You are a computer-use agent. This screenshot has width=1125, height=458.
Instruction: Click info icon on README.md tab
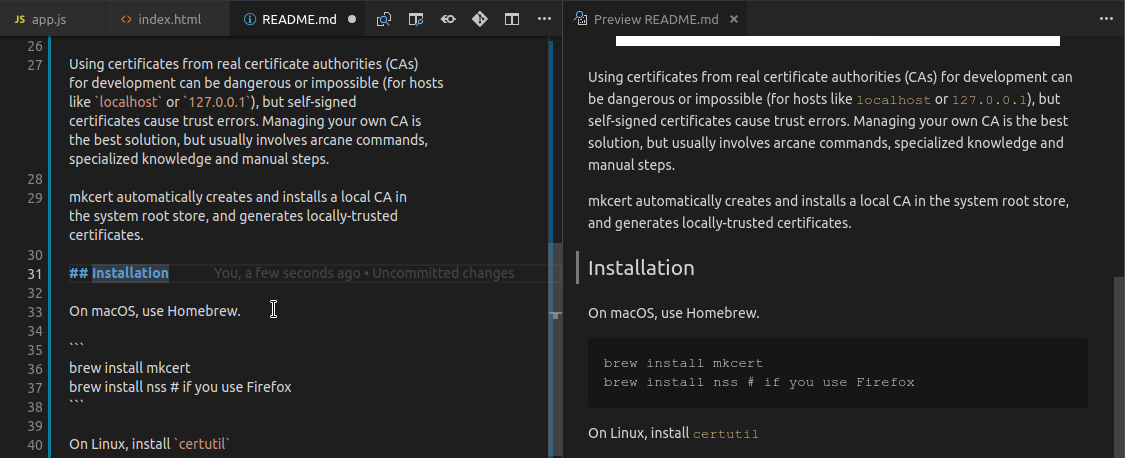point(250,19)
